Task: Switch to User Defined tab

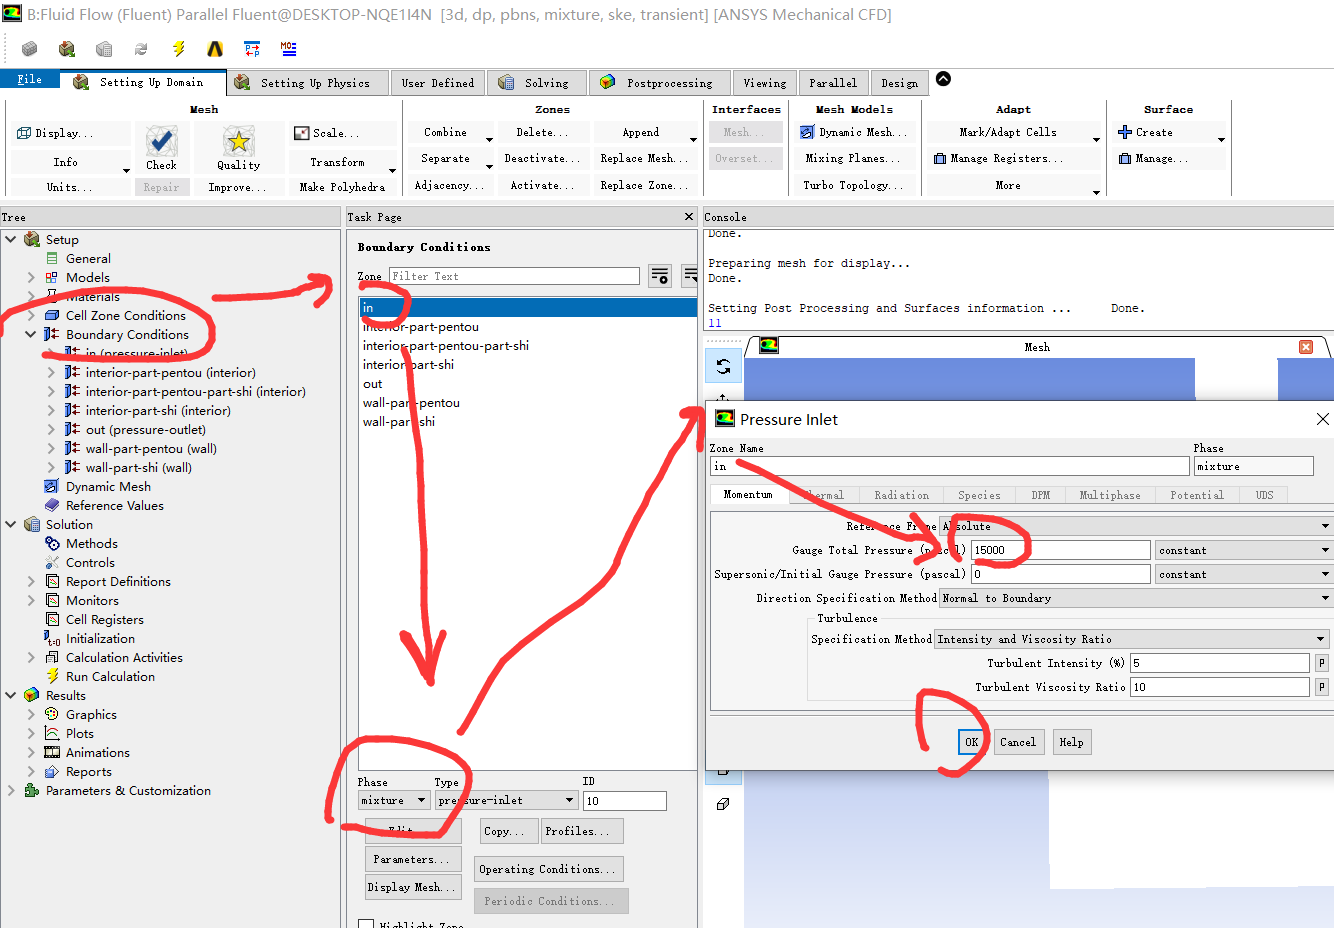Action: 438,83
